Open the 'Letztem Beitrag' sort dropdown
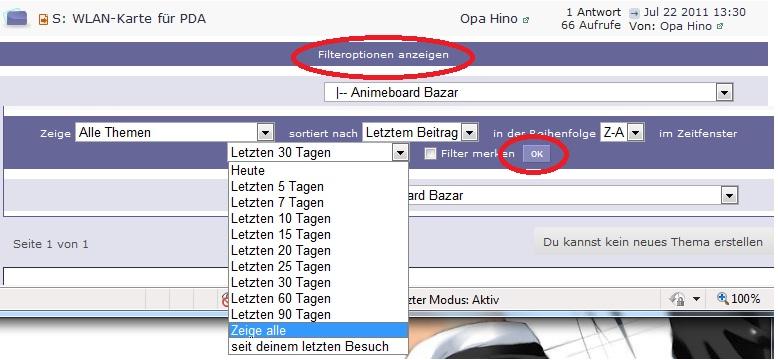The image size is (778, 360). click(420, 132)
